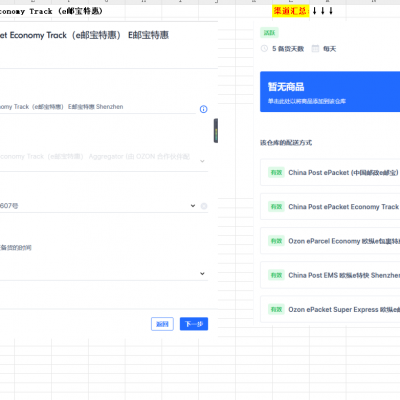Click the blue info icon beside warehouse name
Screen dimensions: 400x400
[203, 109]
